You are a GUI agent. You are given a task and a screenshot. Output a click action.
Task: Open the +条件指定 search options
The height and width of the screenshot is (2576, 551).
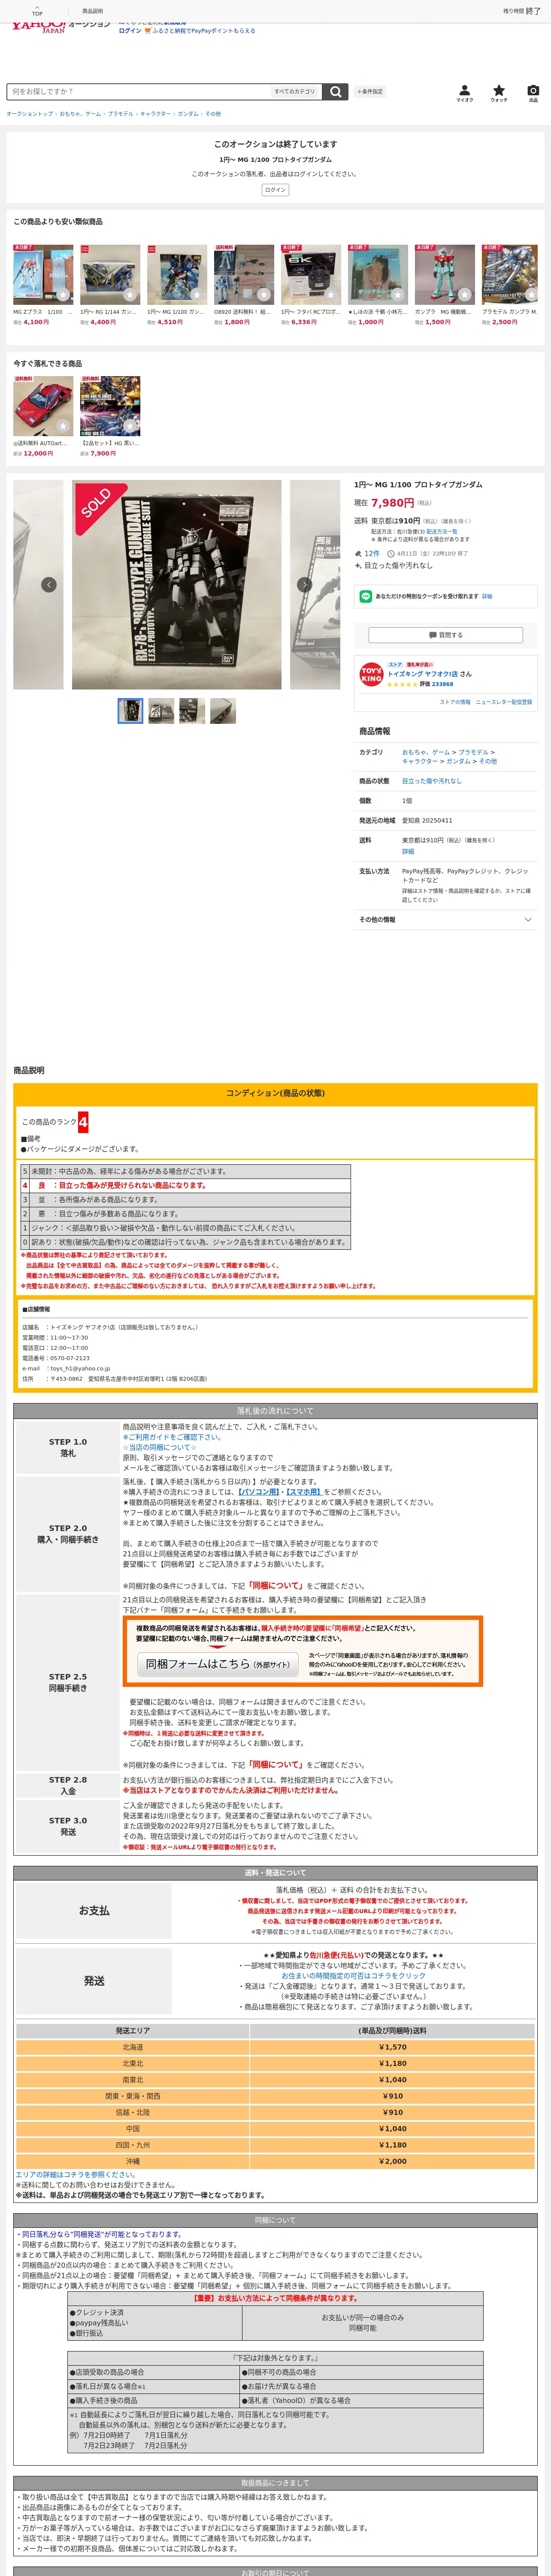[x=370, y=91]
